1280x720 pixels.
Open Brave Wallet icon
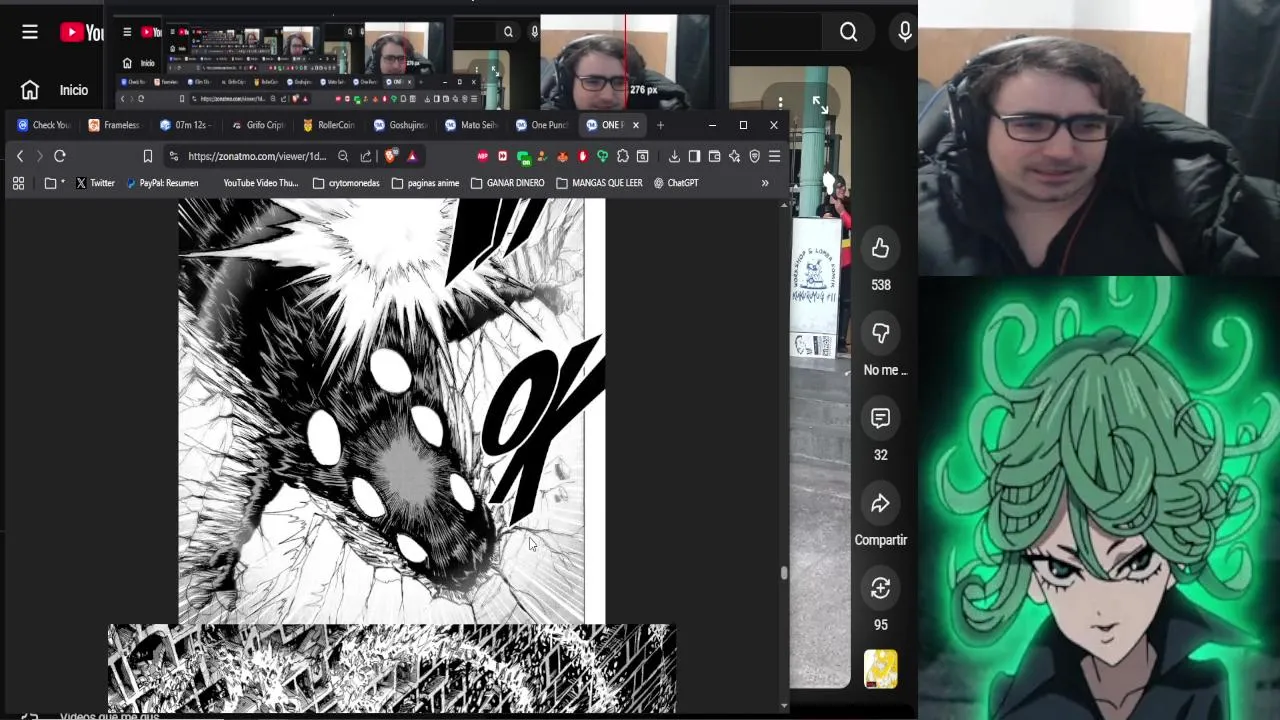[714, 156]
